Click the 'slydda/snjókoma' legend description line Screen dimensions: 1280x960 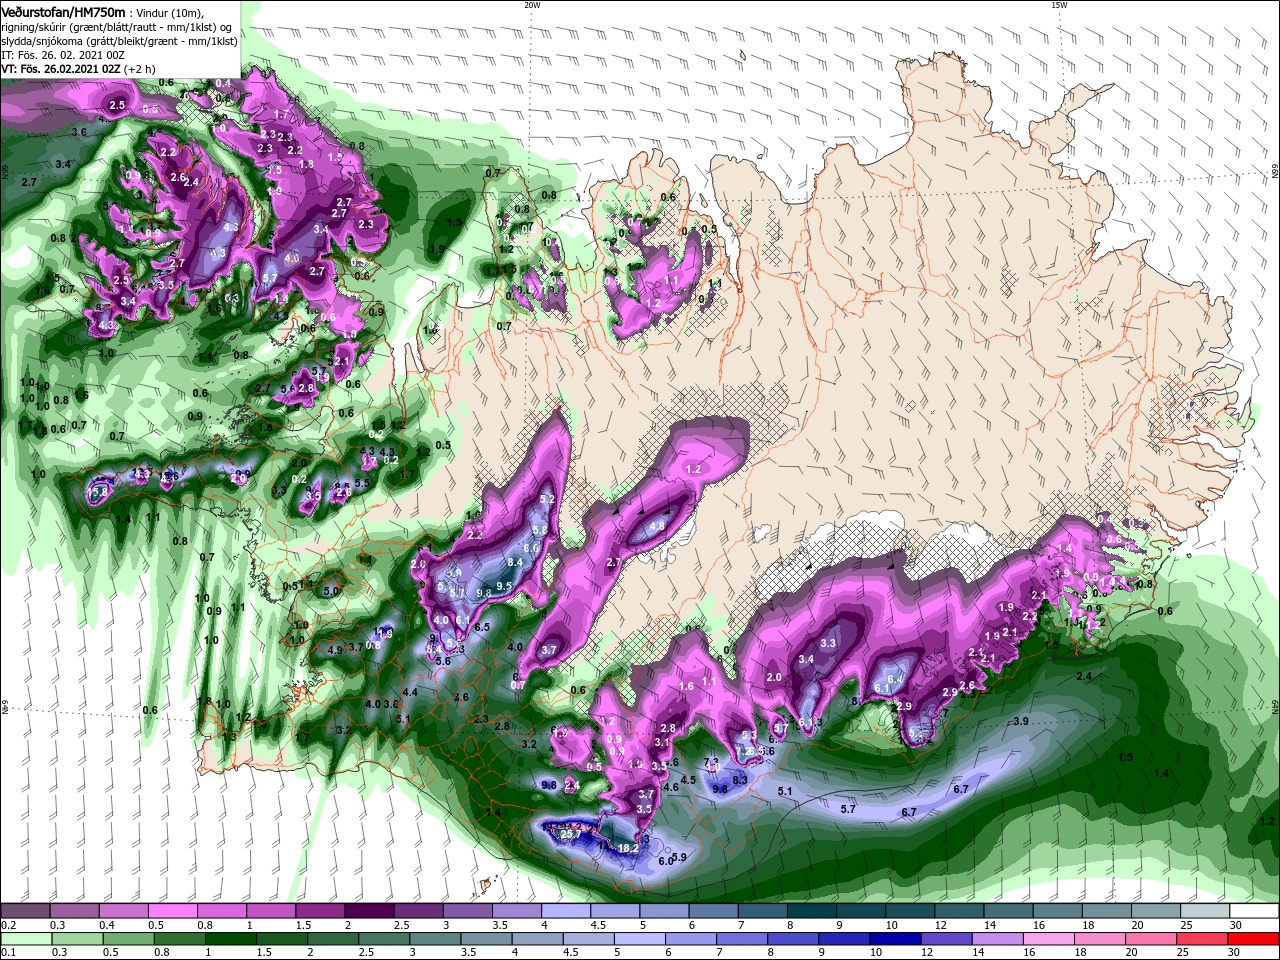click(x=119, y=41)
